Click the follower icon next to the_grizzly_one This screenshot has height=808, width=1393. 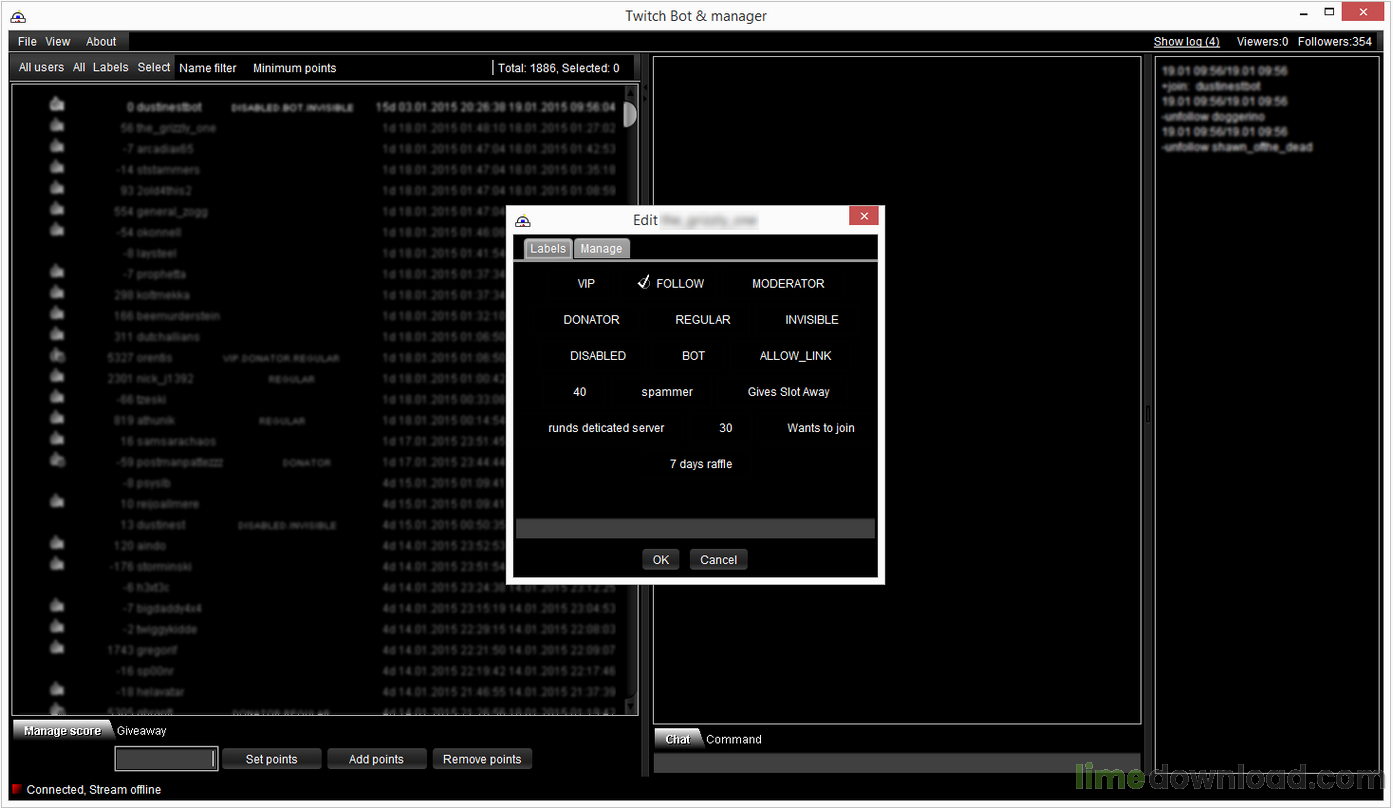click(58, 126)
